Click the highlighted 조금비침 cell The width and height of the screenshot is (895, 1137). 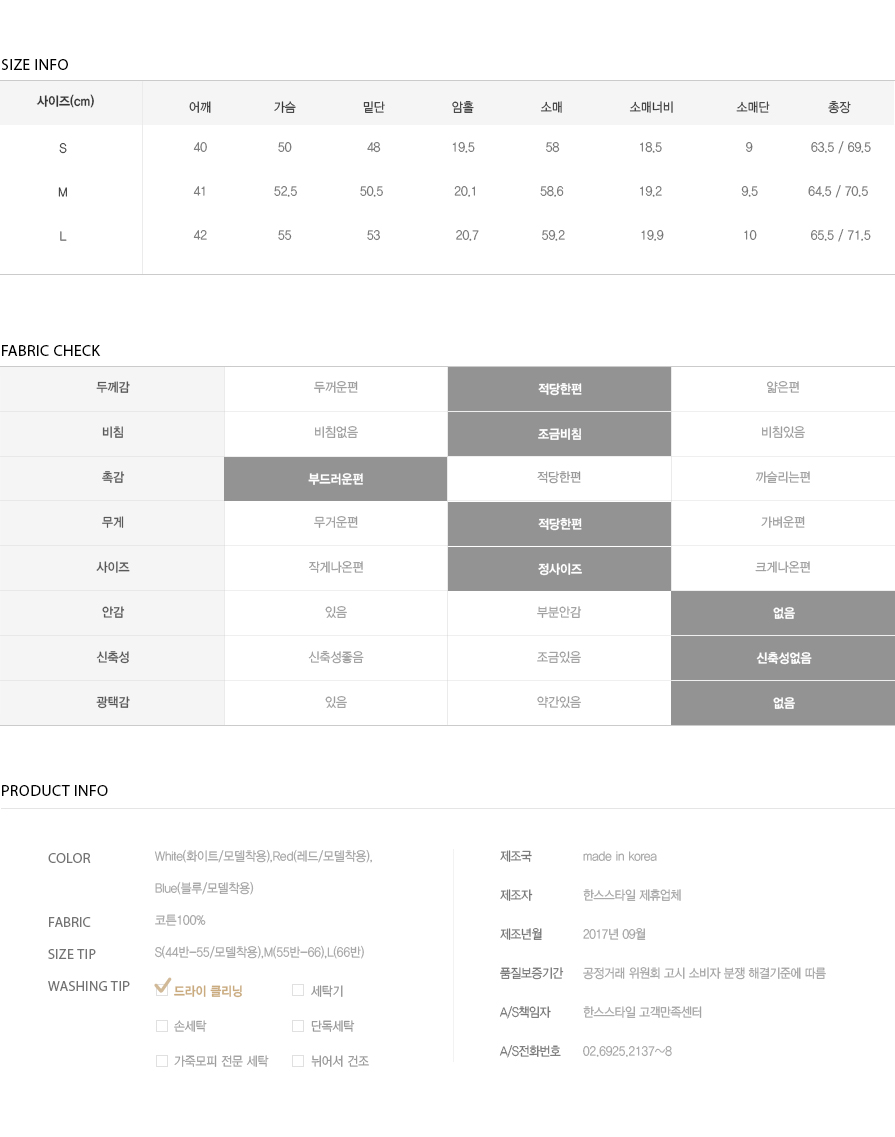coord(559,434)
